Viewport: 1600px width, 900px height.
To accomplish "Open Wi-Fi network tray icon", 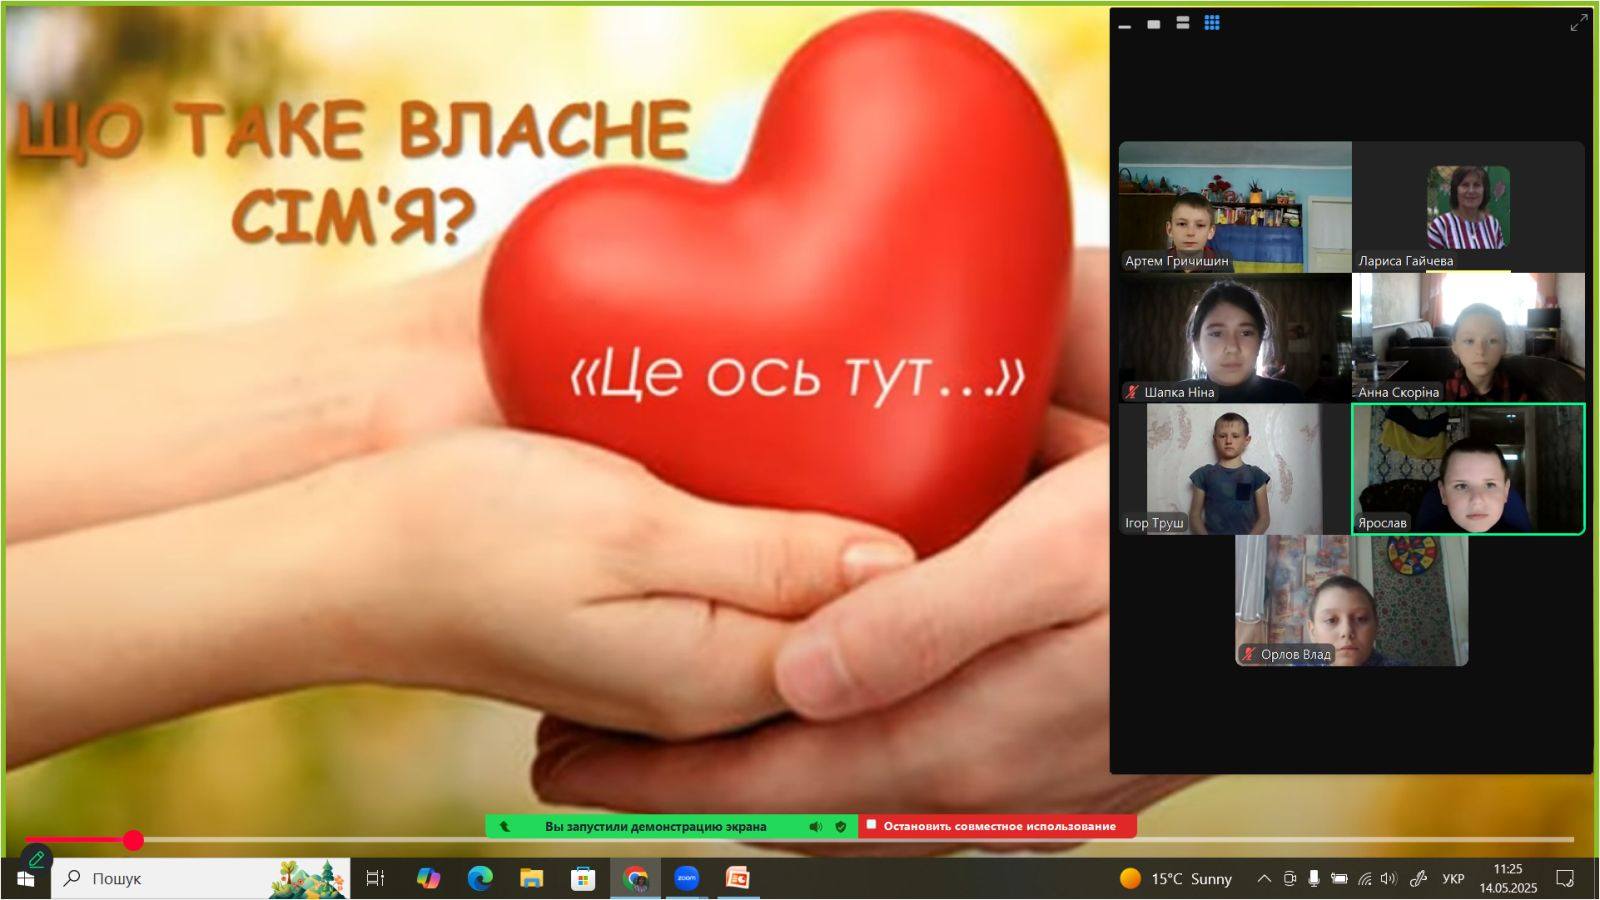I will 1365,879.
